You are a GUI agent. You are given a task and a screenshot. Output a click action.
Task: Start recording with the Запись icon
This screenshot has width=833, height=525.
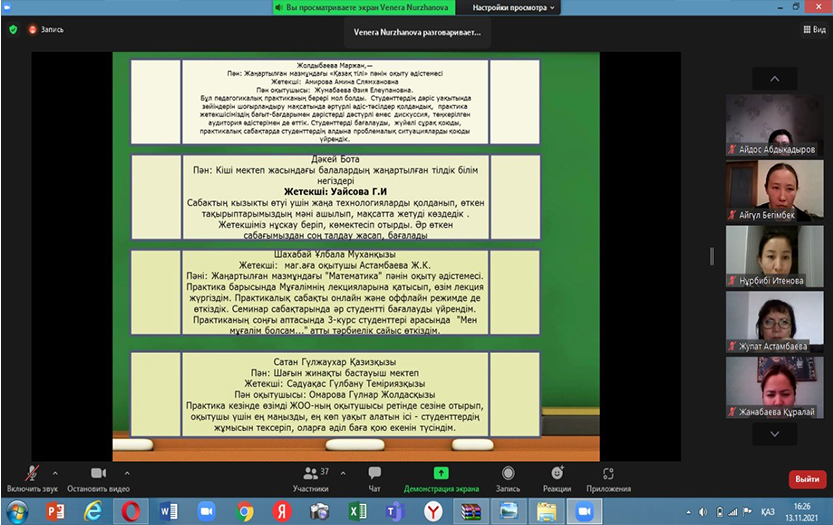click(x=508, y=478)
